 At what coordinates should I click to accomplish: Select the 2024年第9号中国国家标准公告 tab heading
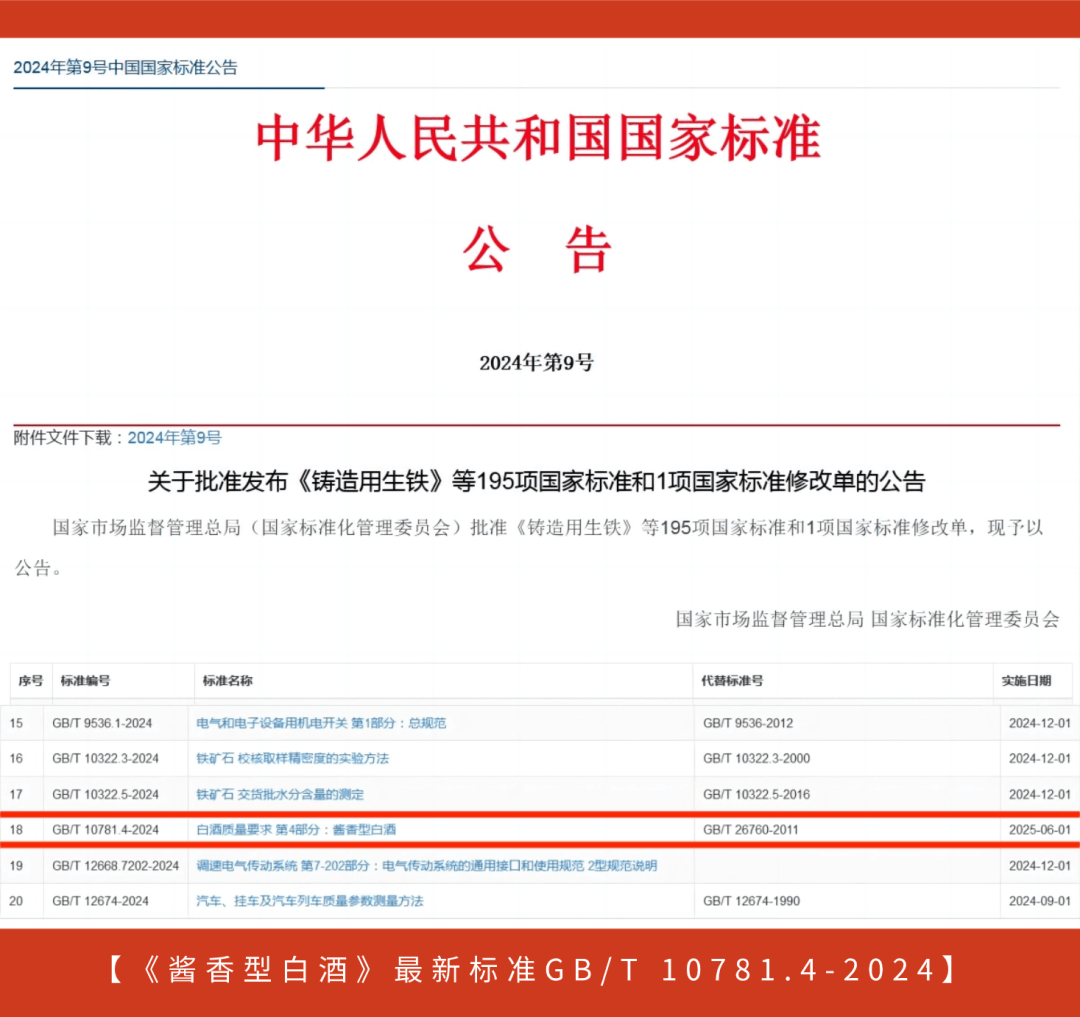tap(125, 67)
